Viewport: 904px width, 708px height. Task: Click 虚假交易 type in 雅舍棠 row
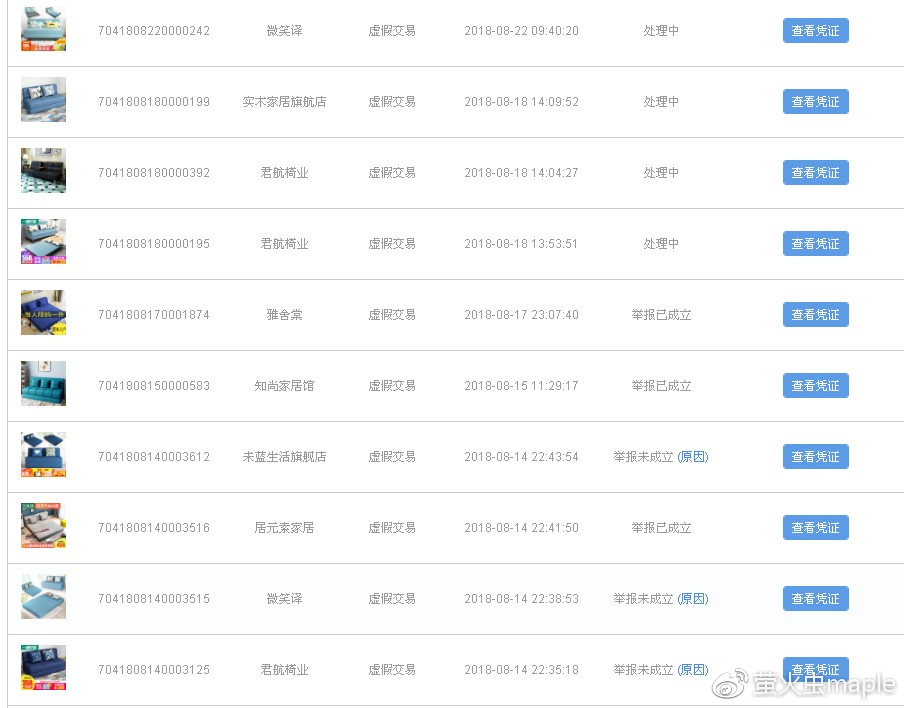(392, 314)
